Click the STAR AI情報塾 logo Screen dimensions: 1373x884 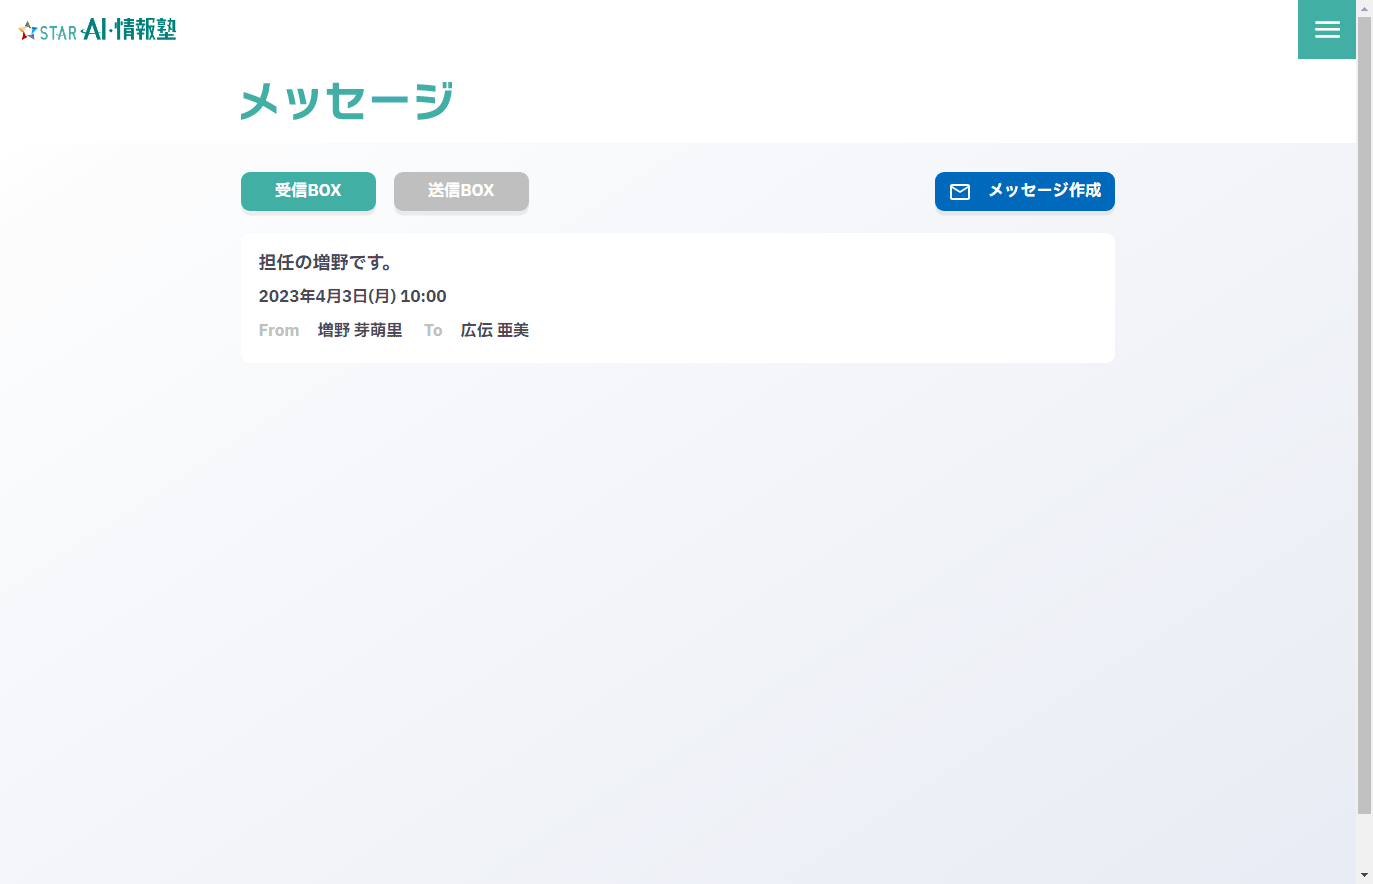click(x=97, y=30)
